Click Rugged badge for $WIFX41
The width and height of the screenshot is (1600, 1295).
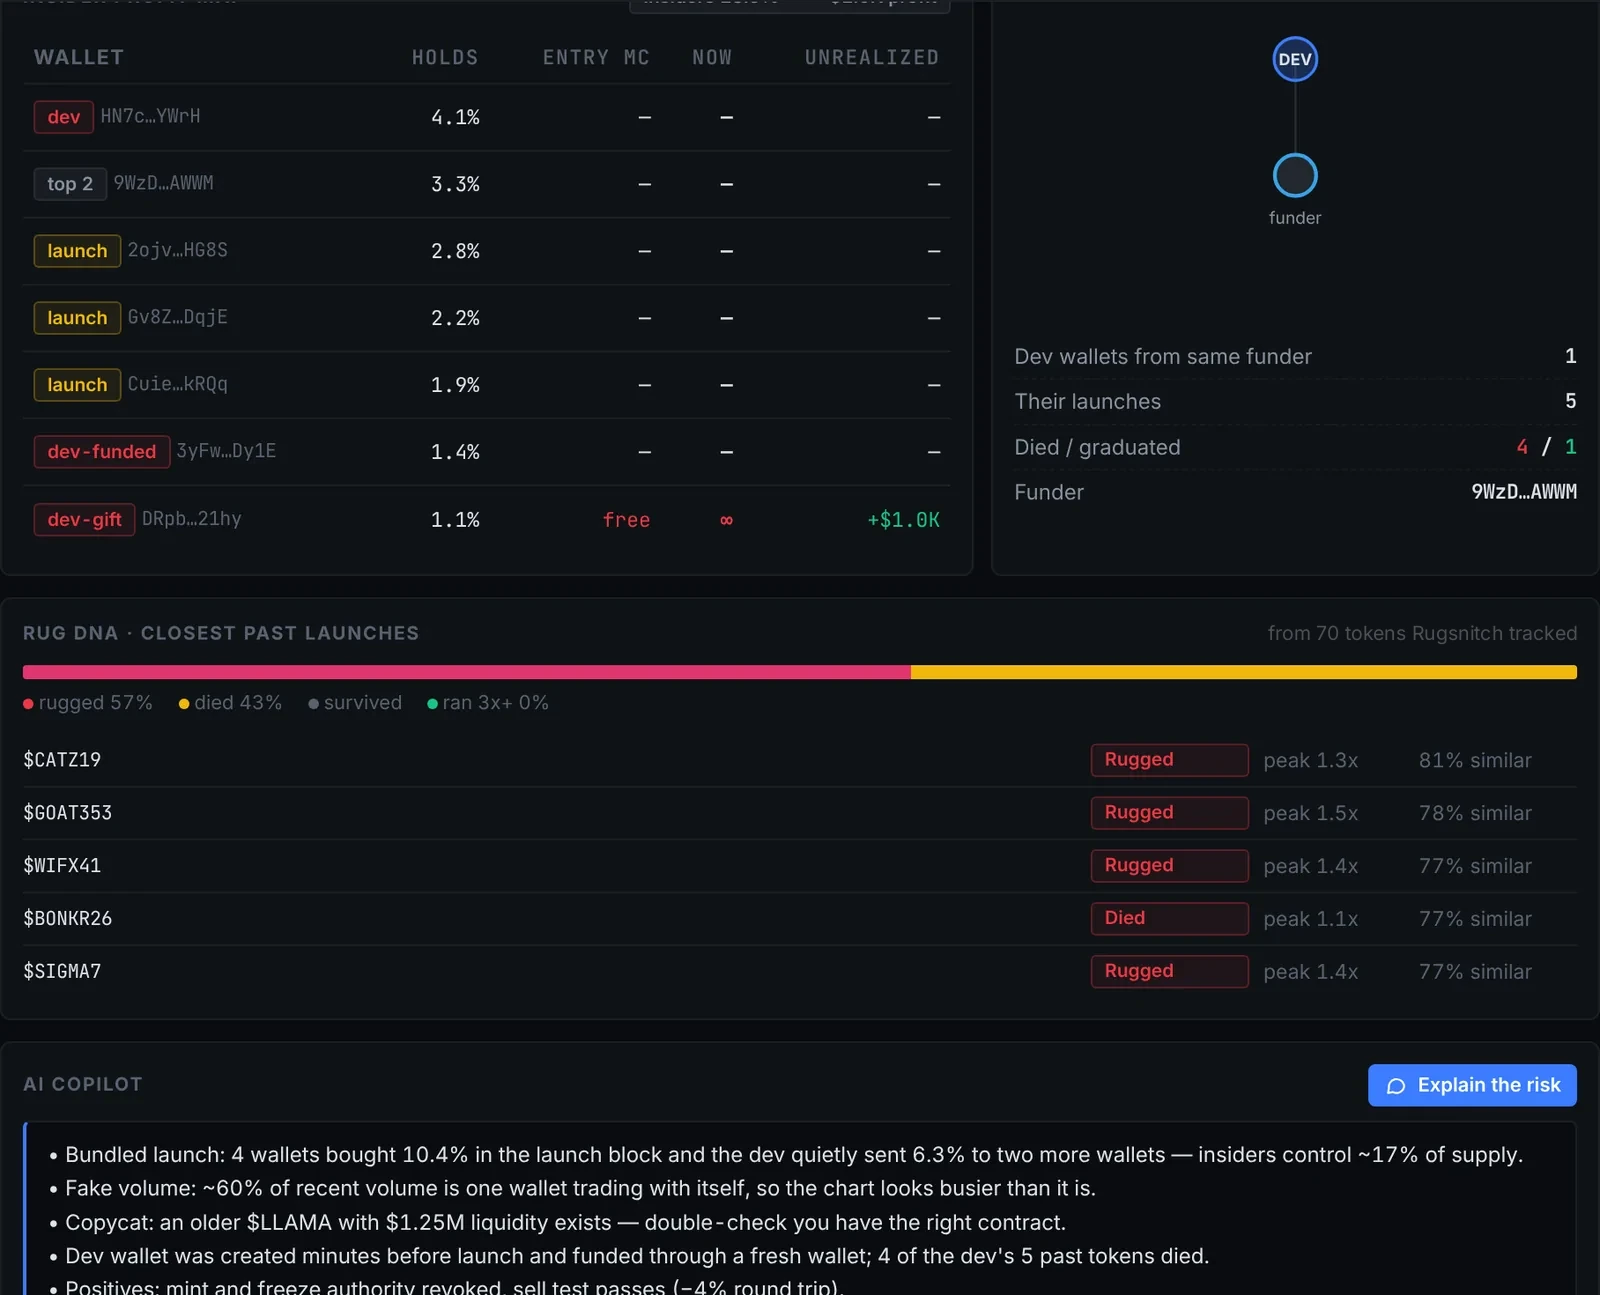[x=1169, y=866]
